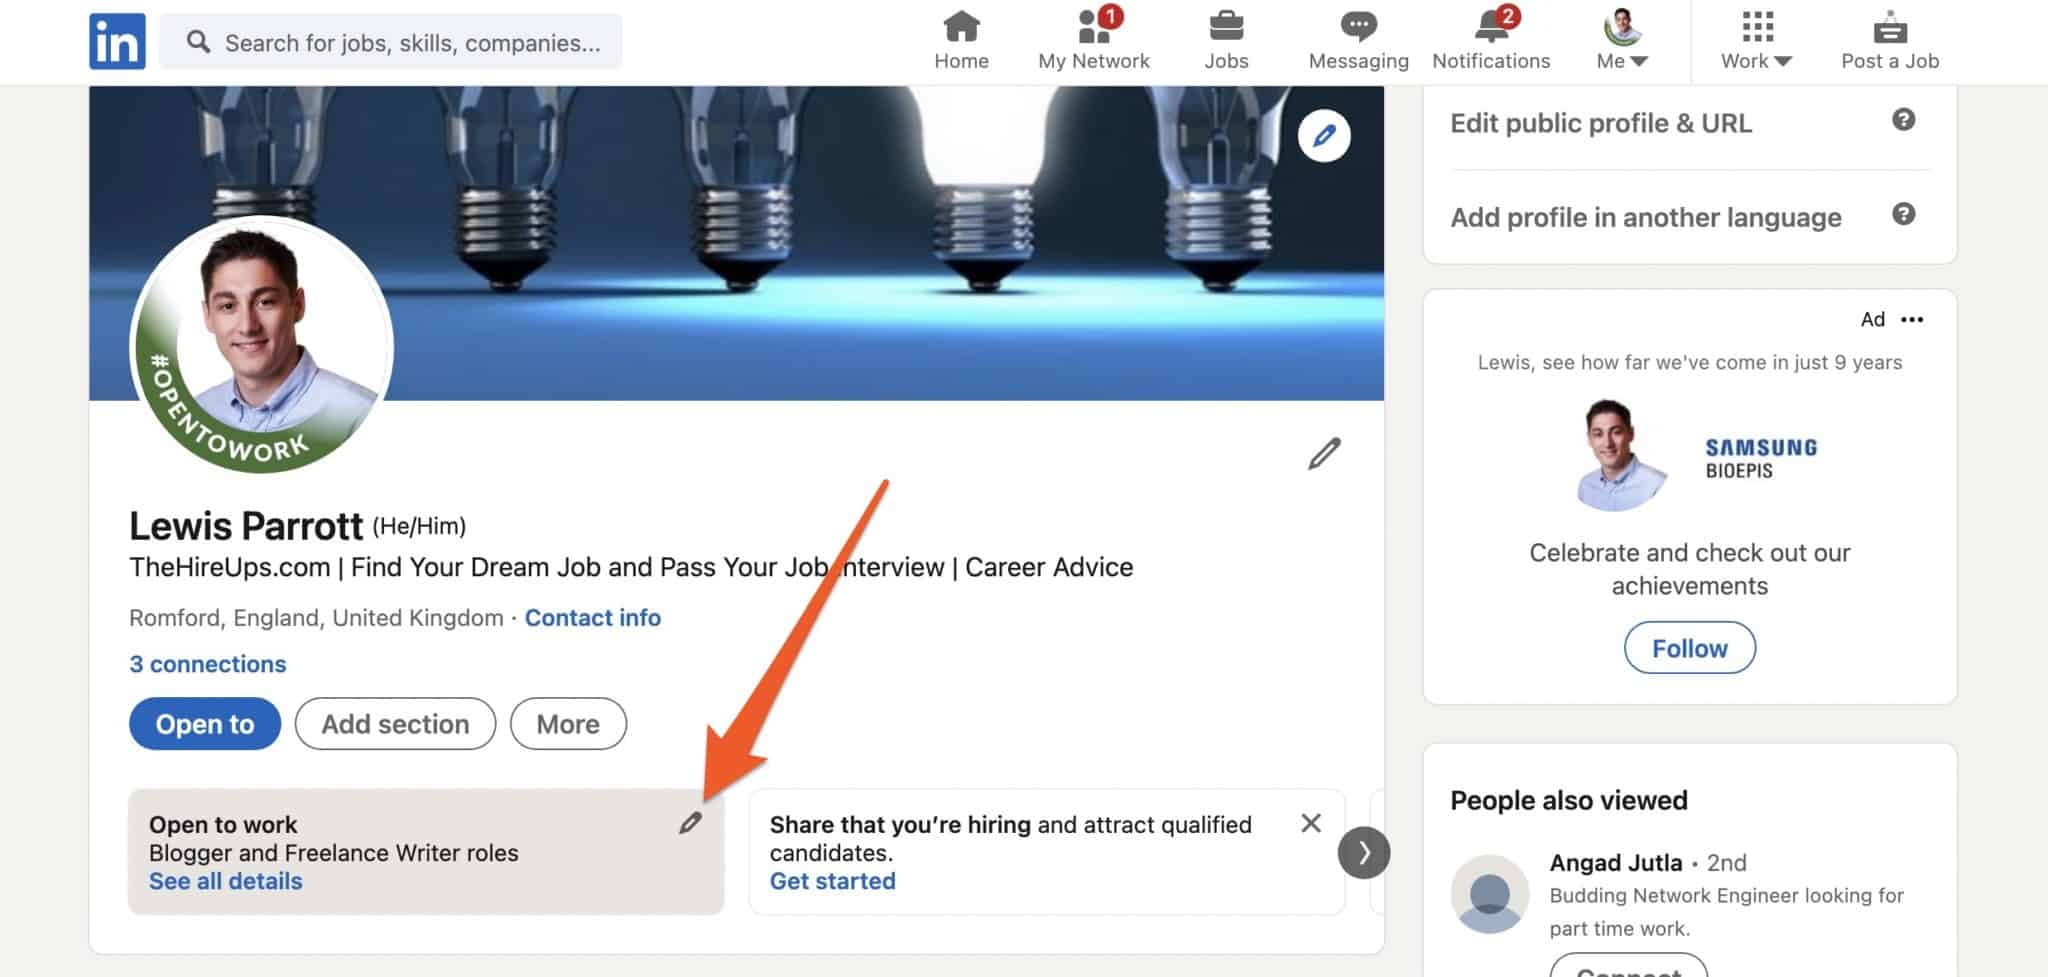Viewport: 2048px width, 977px height.
Task: Open Add profile in another language
Action: click(x=1646, y=217)
